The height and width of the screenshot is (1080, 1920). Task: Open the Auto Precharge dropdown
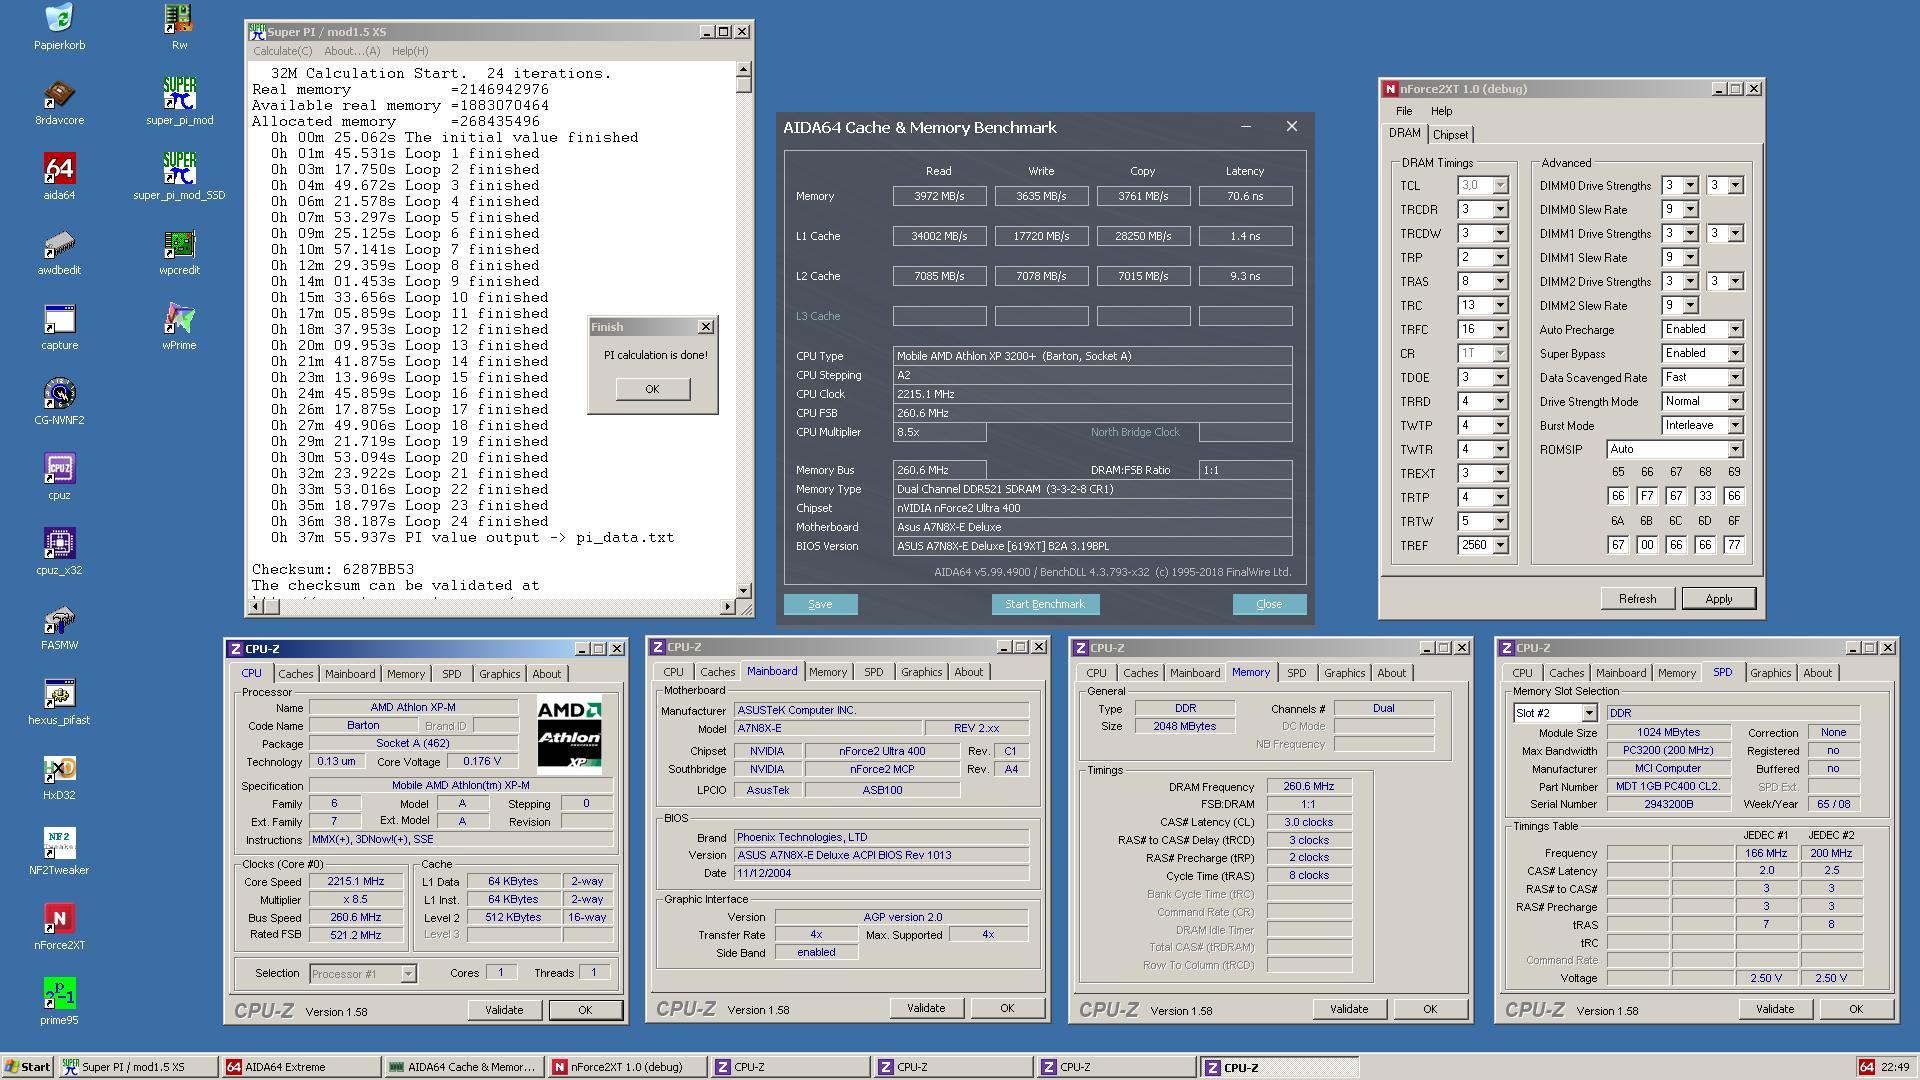click(1735, 330)
